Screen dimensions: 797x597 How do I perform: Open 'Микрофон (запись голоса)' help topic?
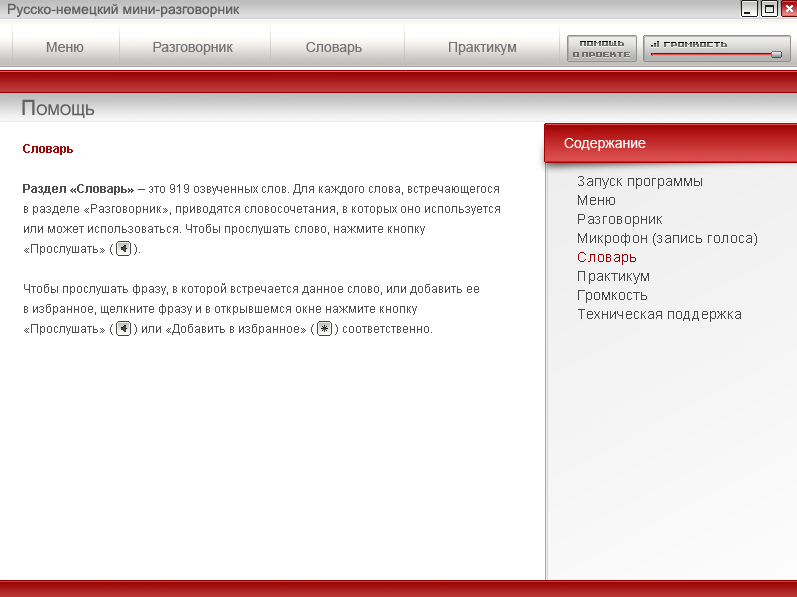[667, 238]
